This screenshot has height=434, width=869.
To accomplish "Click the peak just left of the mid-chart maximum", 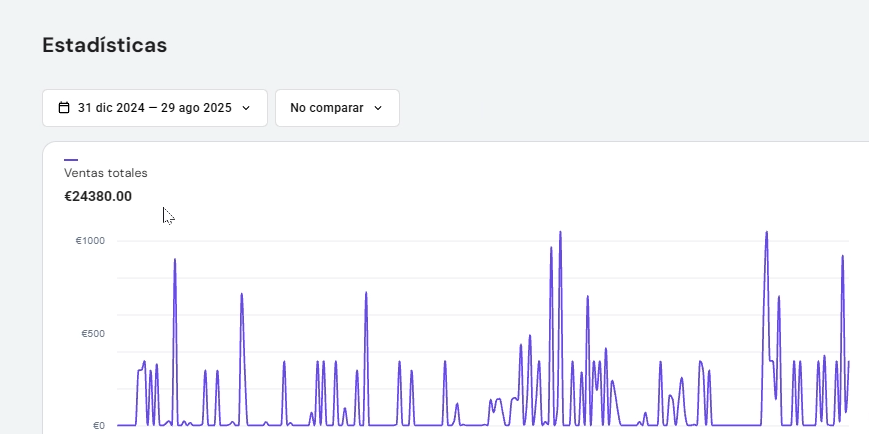I will click(551, 249).
